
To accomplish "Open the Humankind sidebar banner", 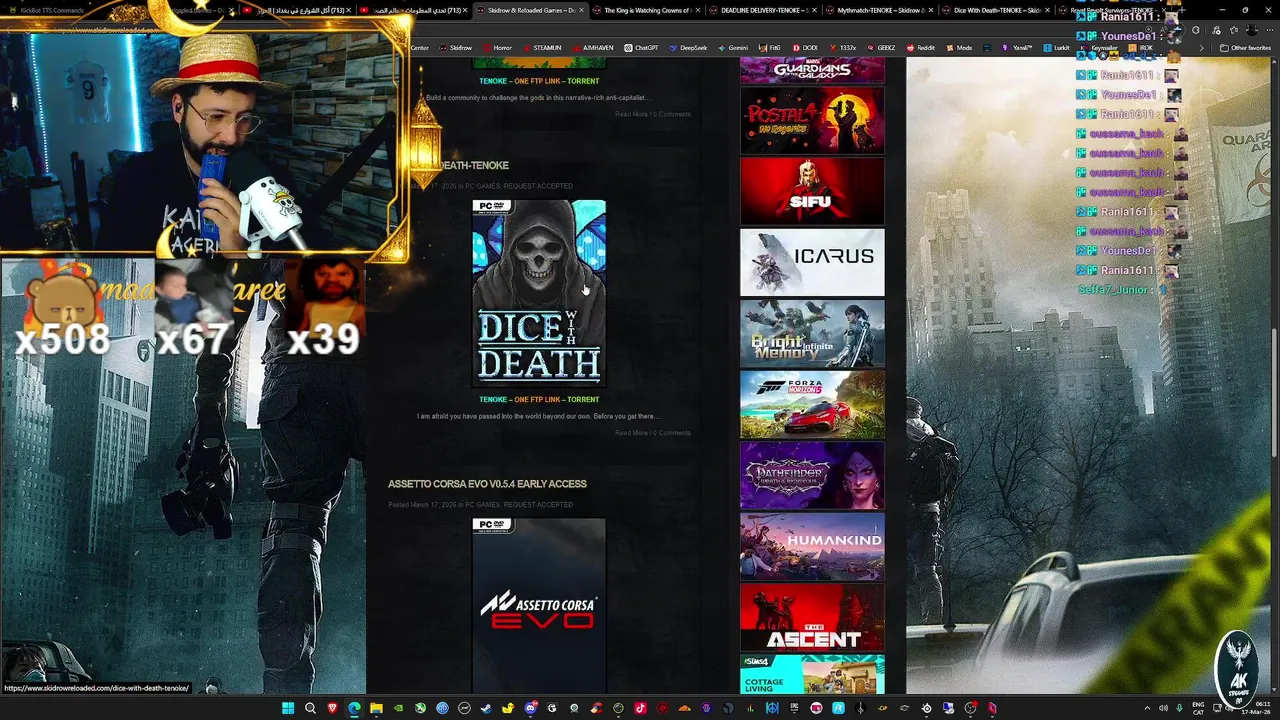I will coord(812,547).
